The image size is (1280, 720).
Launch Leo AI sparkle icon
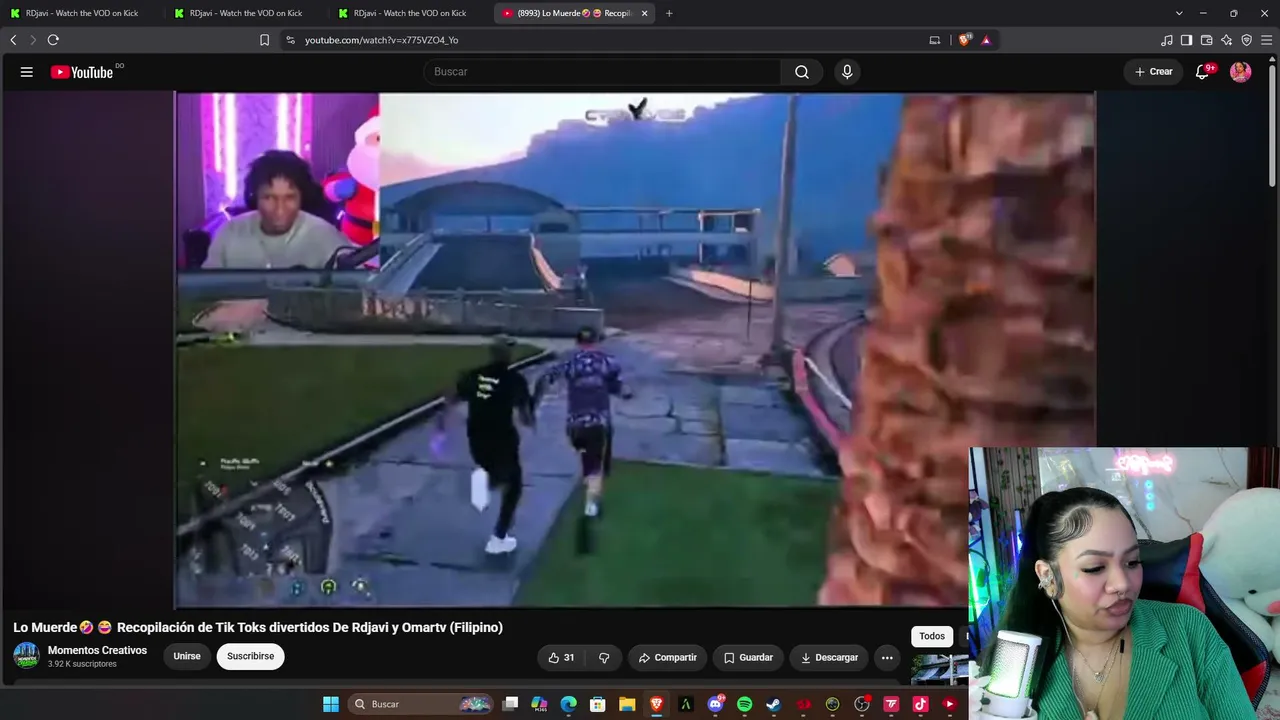click(1227, 40)
